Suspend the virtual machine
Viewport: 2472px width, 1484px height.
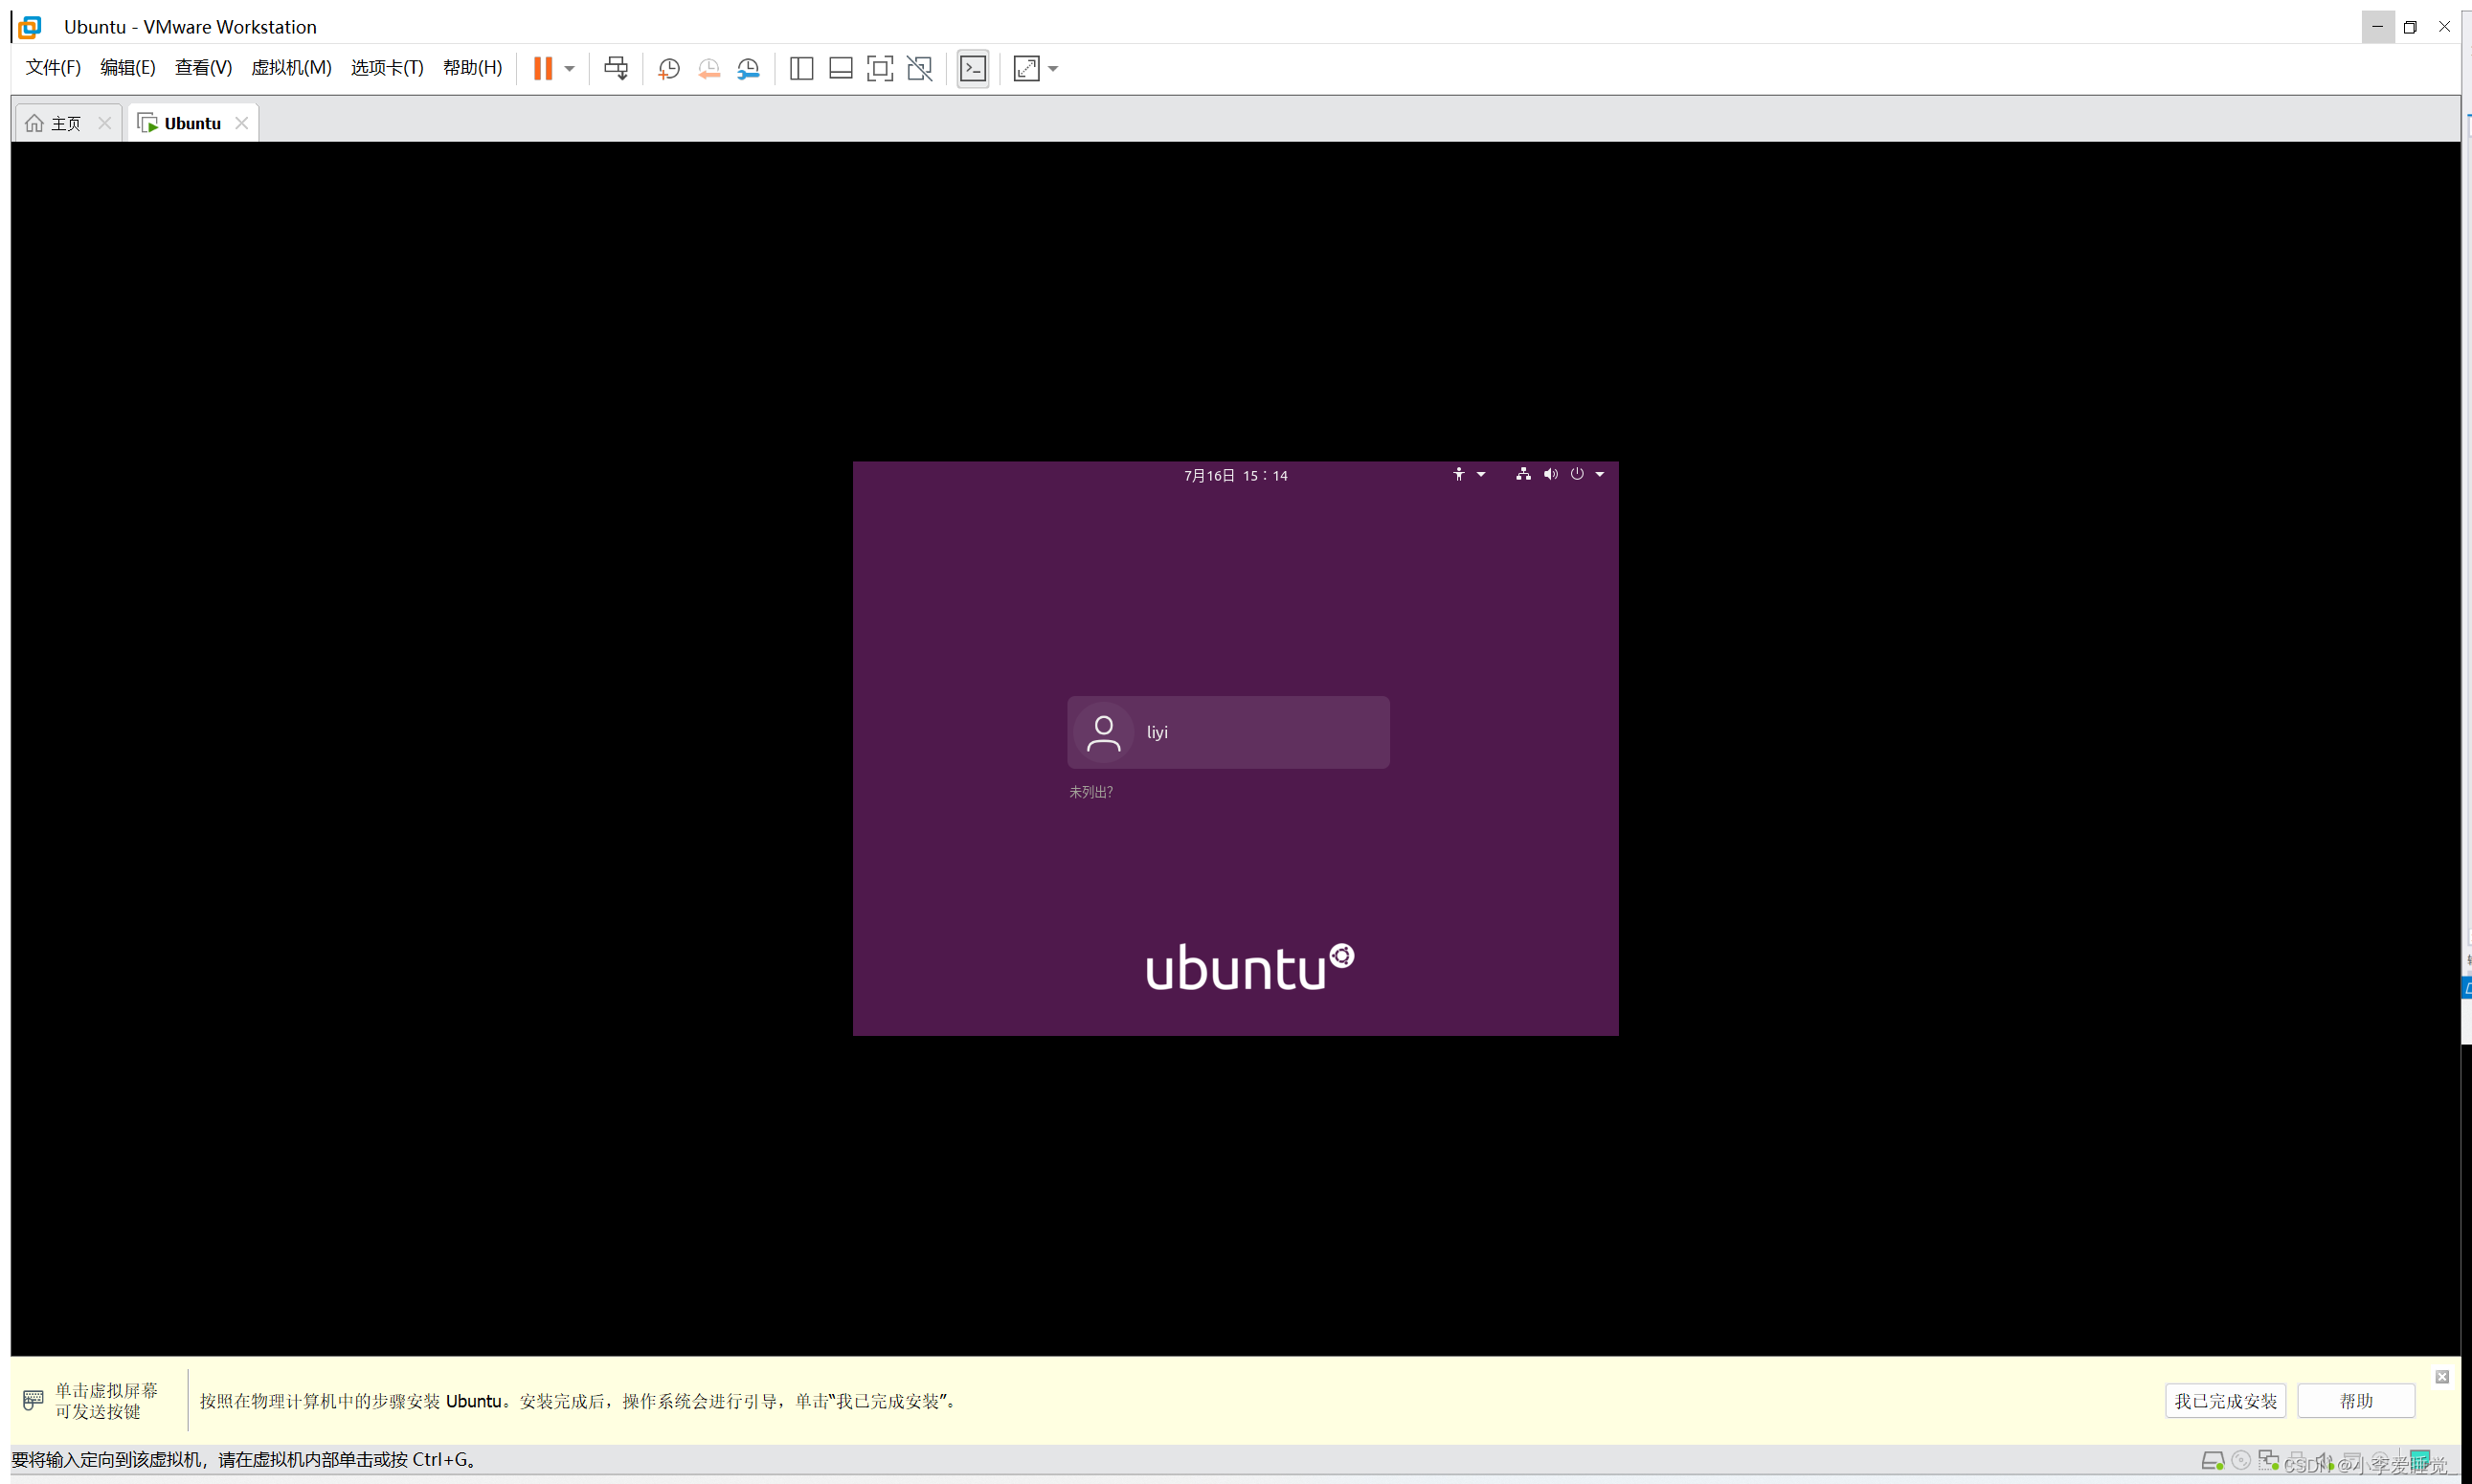pos(544,68)
